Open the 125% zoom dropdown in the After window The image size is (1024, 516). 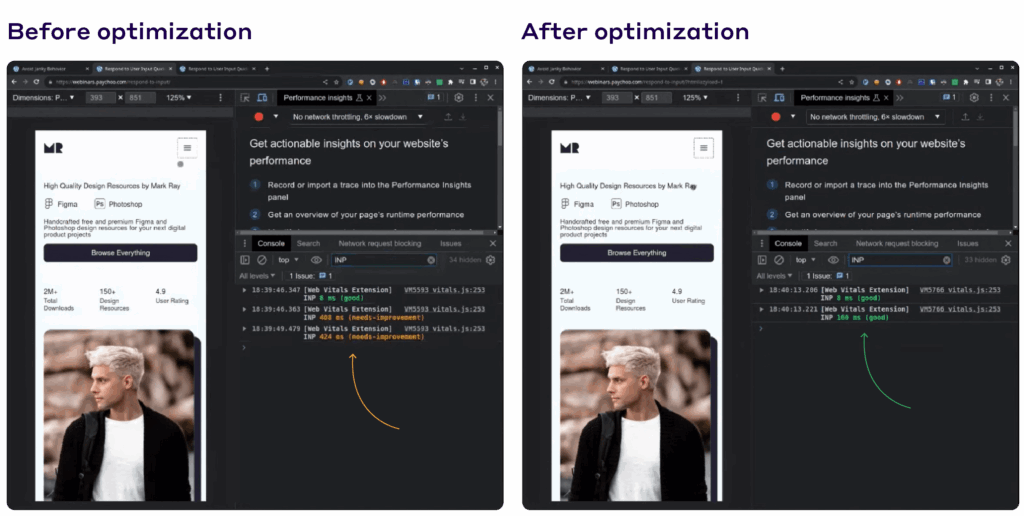(x=695, y=98)
